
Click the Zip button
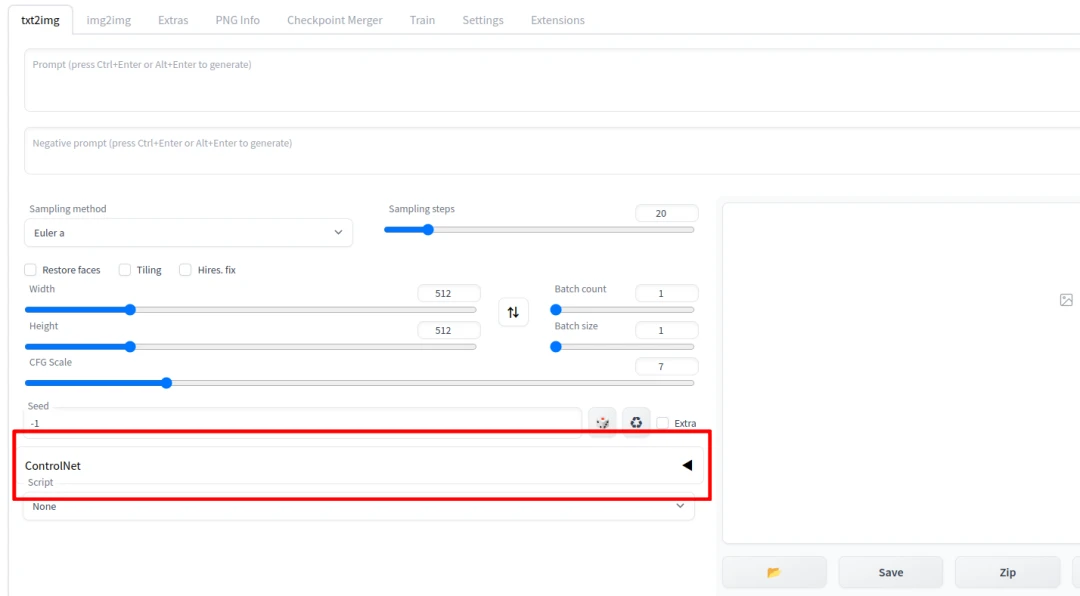click(x=1007, y=572)
